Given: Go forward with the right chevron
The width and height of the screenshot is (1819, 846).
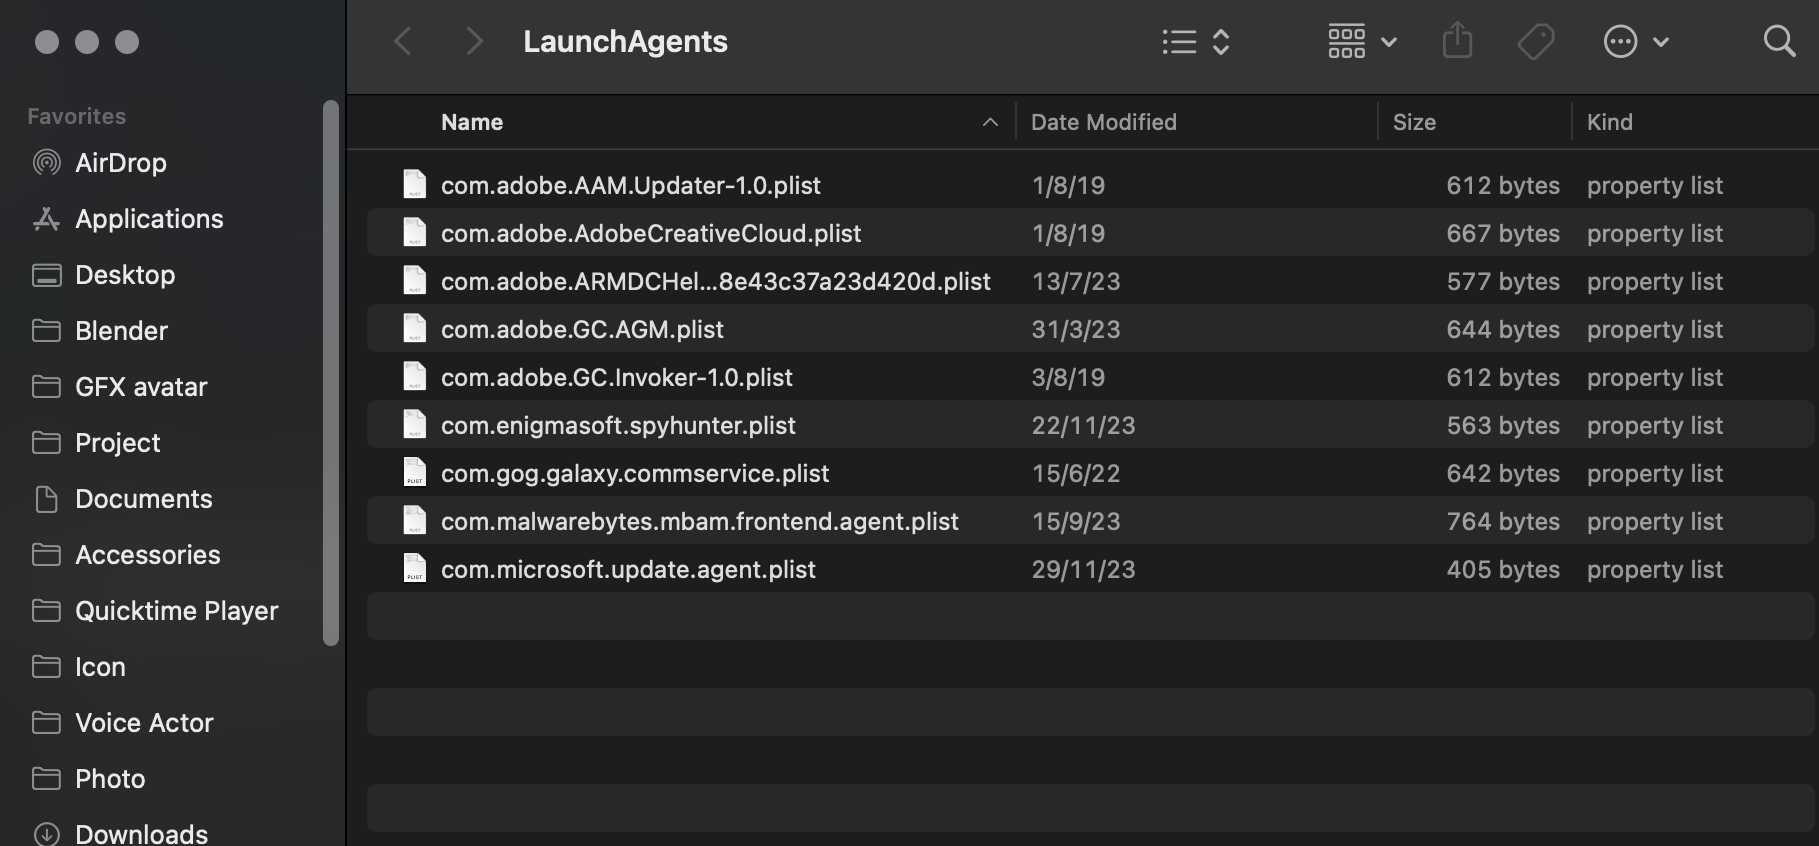Looking at the screenshot, I should 474,42.
